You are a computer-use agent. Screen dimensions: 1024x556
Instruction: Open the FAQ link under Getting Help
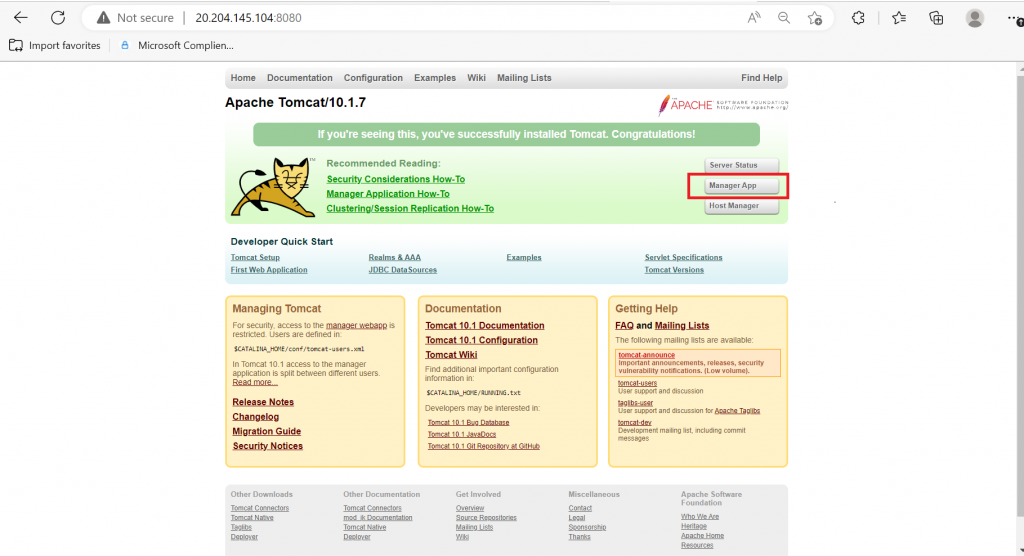[624, 325]
